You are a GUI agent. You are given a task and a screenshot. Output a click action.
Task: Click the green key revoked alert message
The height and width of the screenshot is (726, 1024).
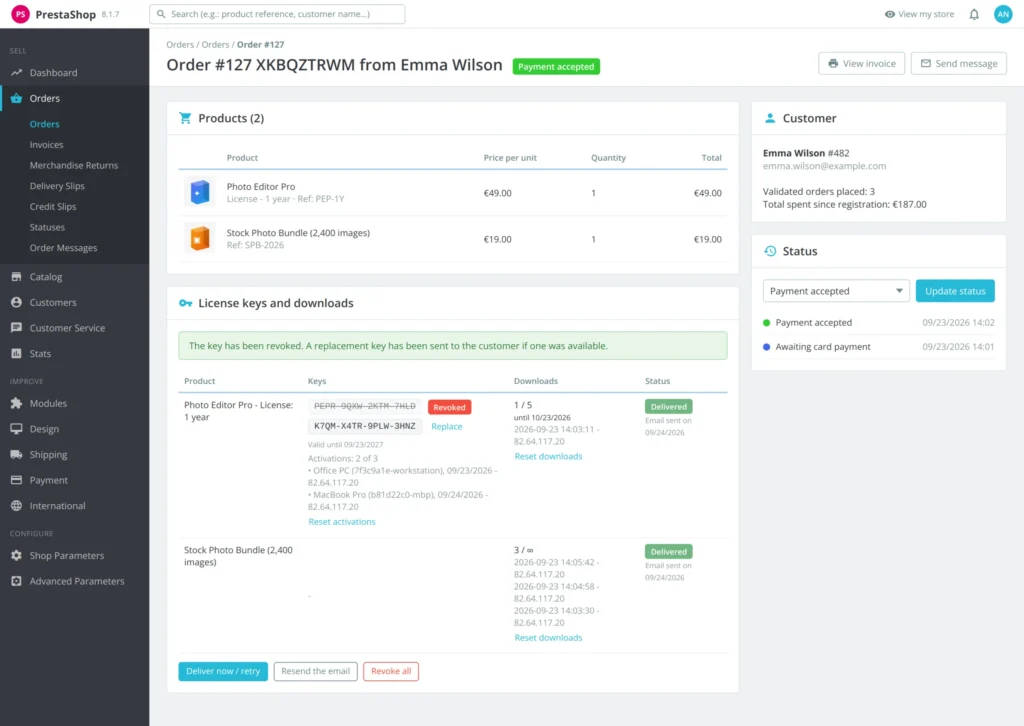pyautogui.click(x=453, y=346)
